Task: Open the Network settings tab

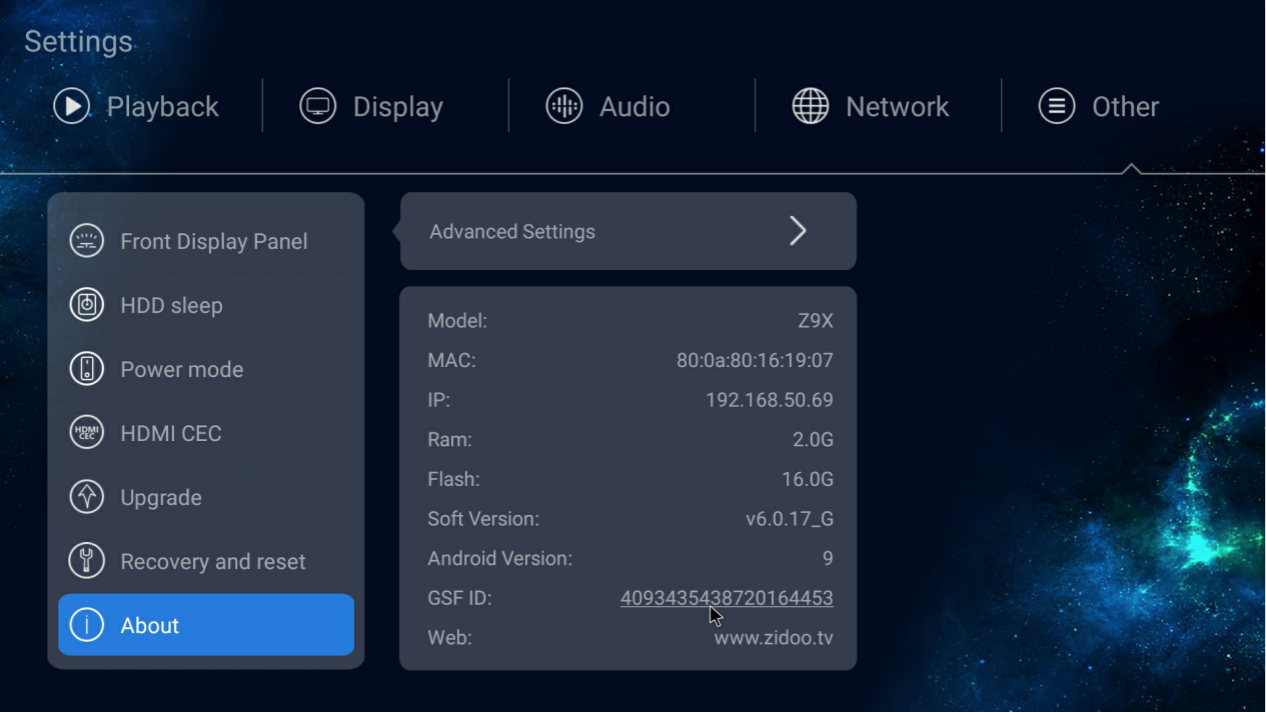Action: coord(896,107)
